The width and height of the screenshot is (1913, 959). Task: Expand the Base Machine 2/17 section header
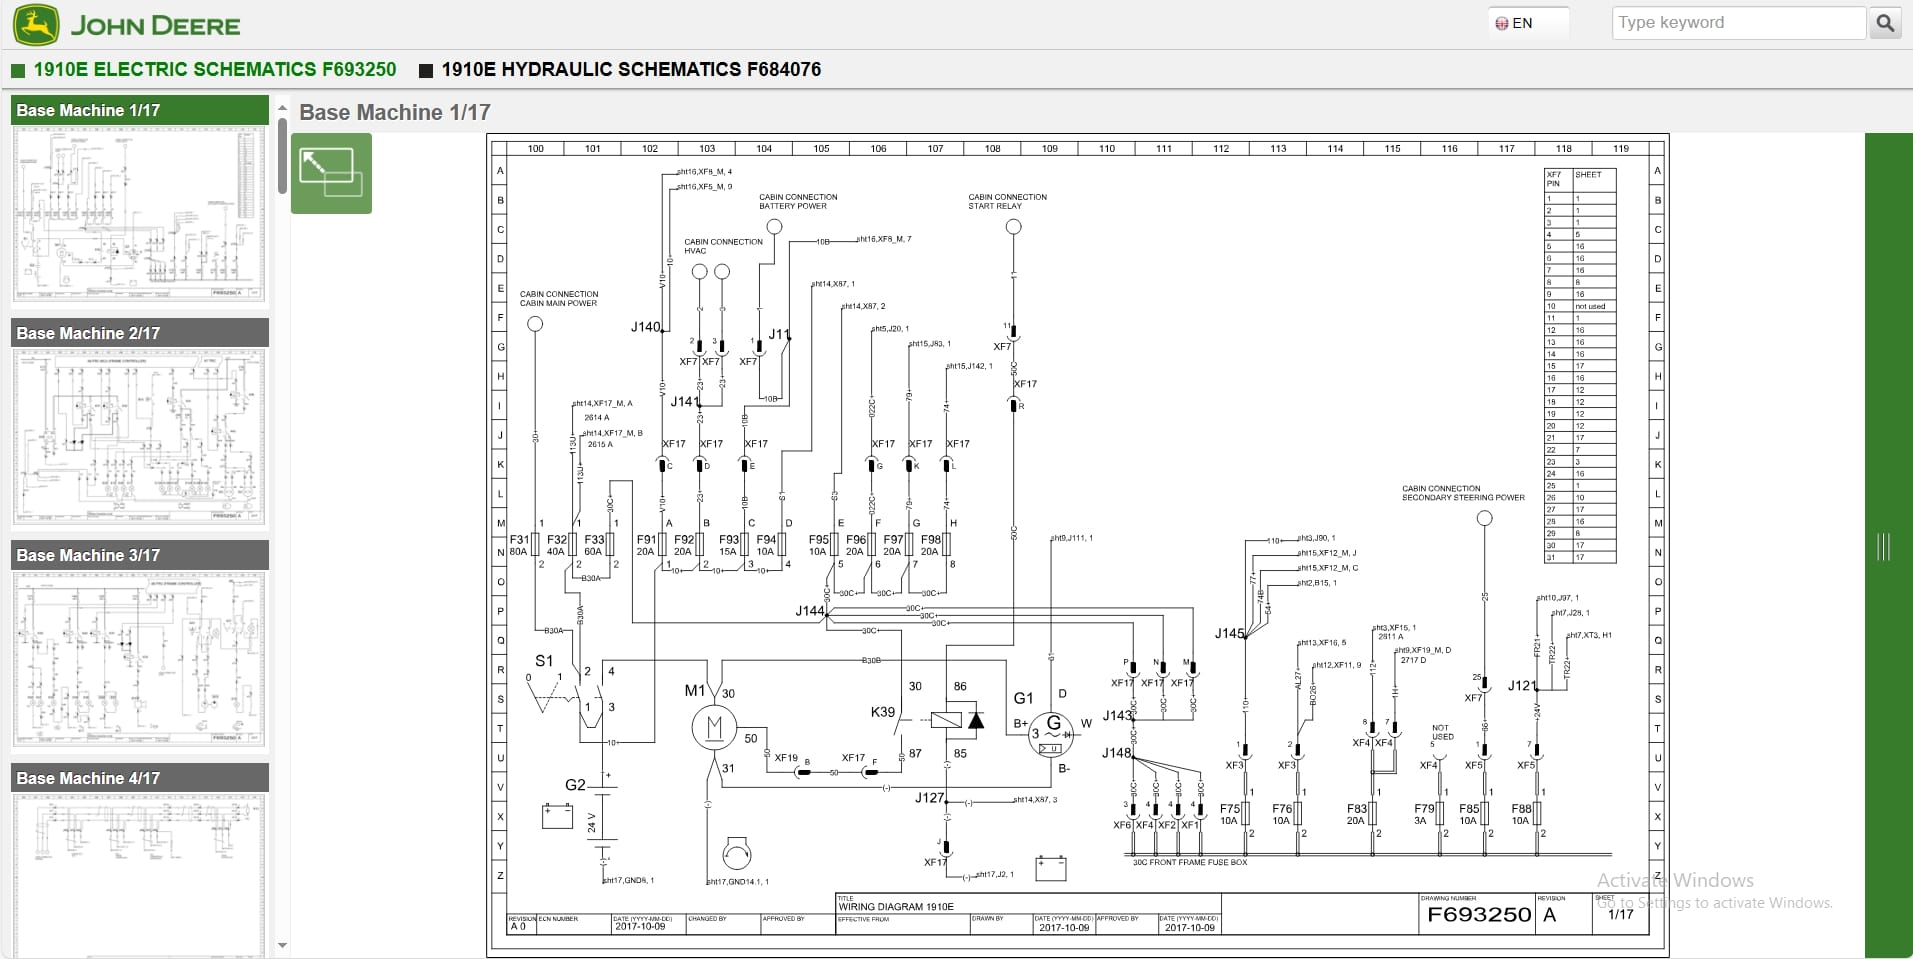pyautogui.click(x=140, y=333)
